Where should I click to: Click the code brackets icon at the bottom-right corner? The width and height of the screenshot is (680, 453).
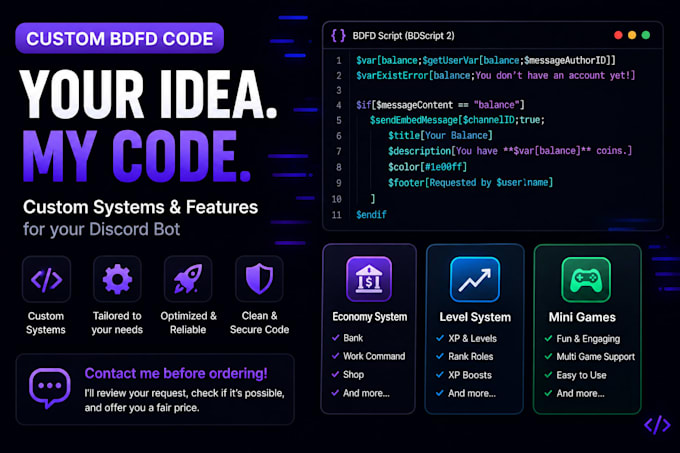click(657, 425)
